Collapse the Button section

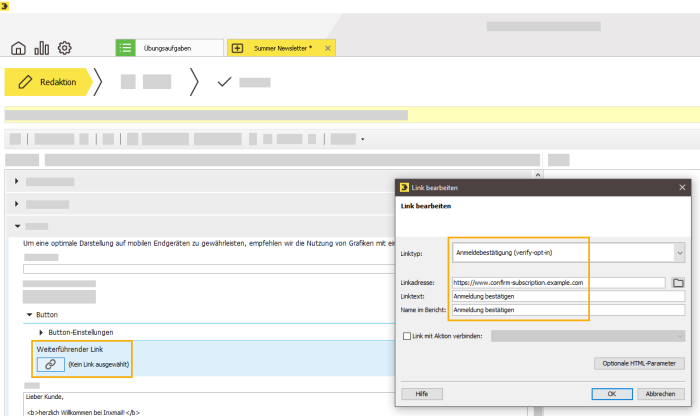[29, 315]
